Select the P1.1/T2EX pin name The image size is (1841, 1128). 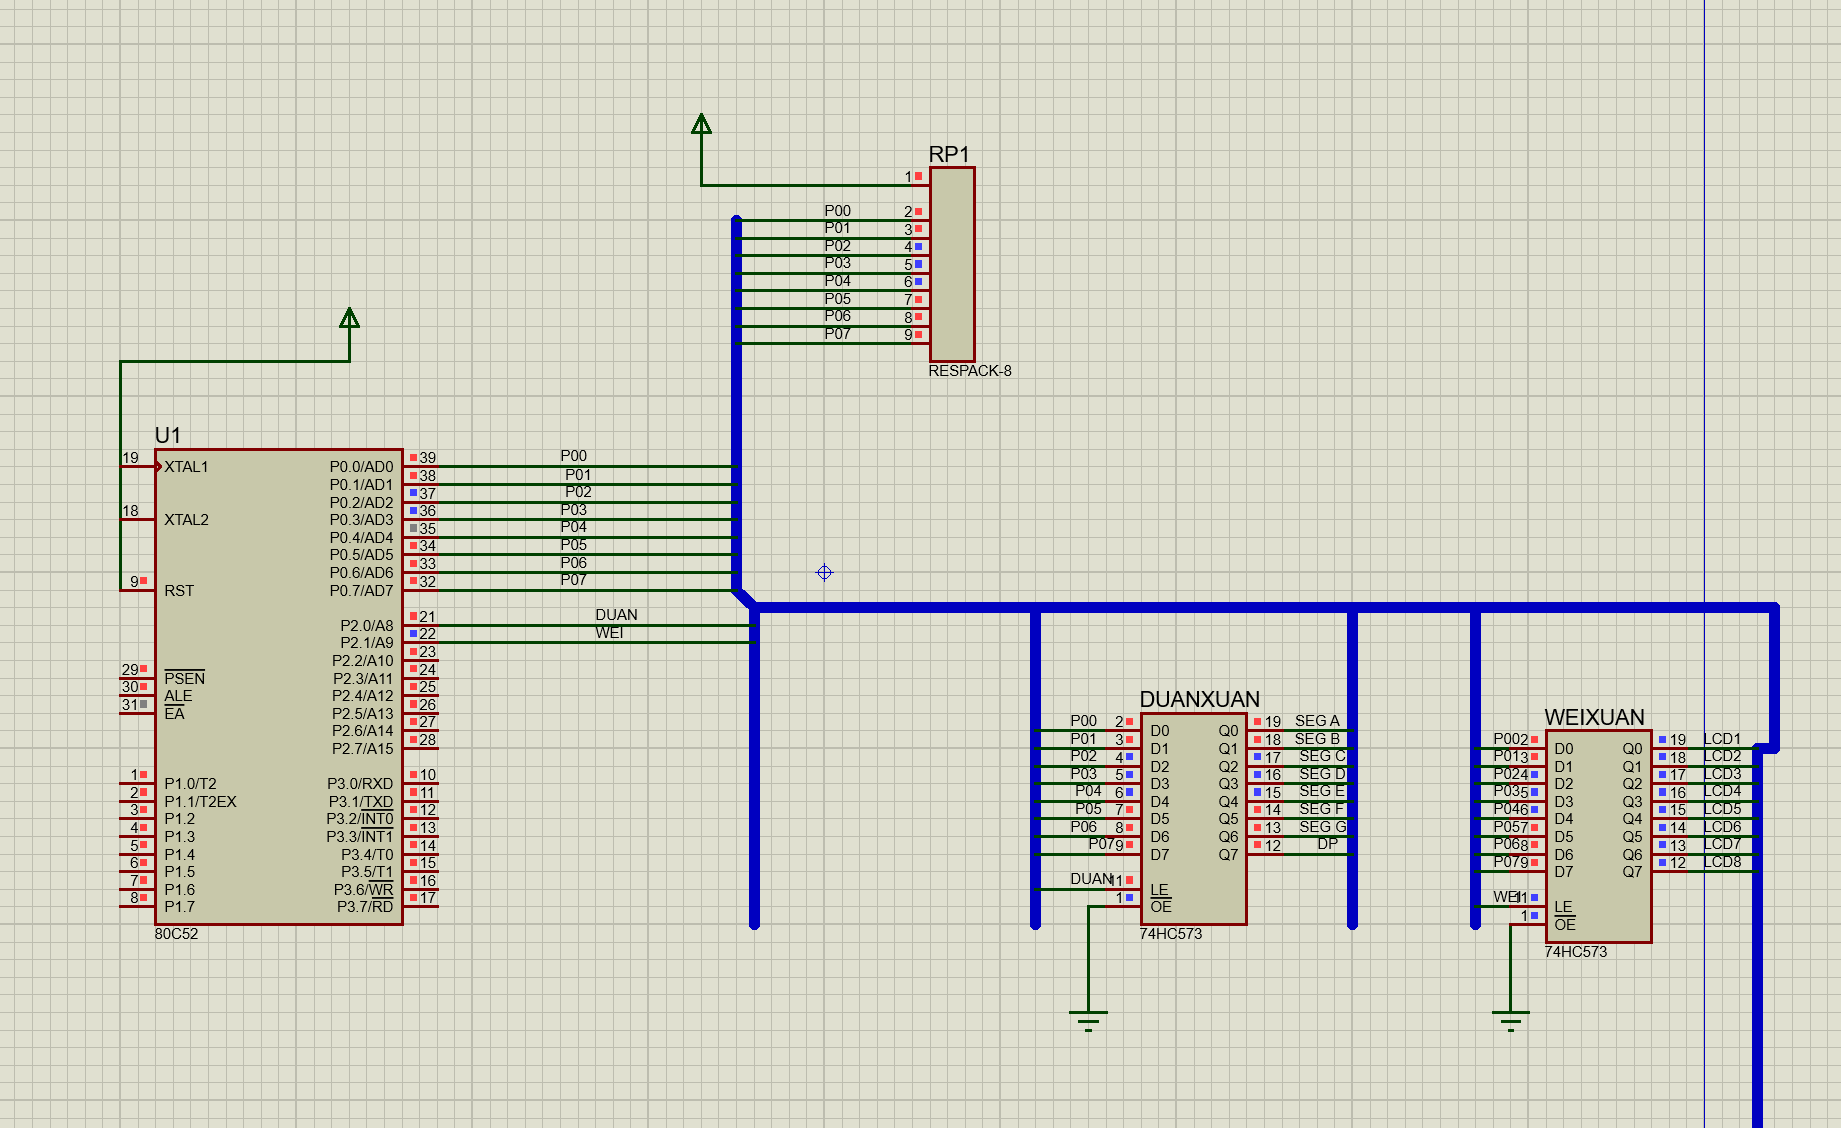[200, 802]
